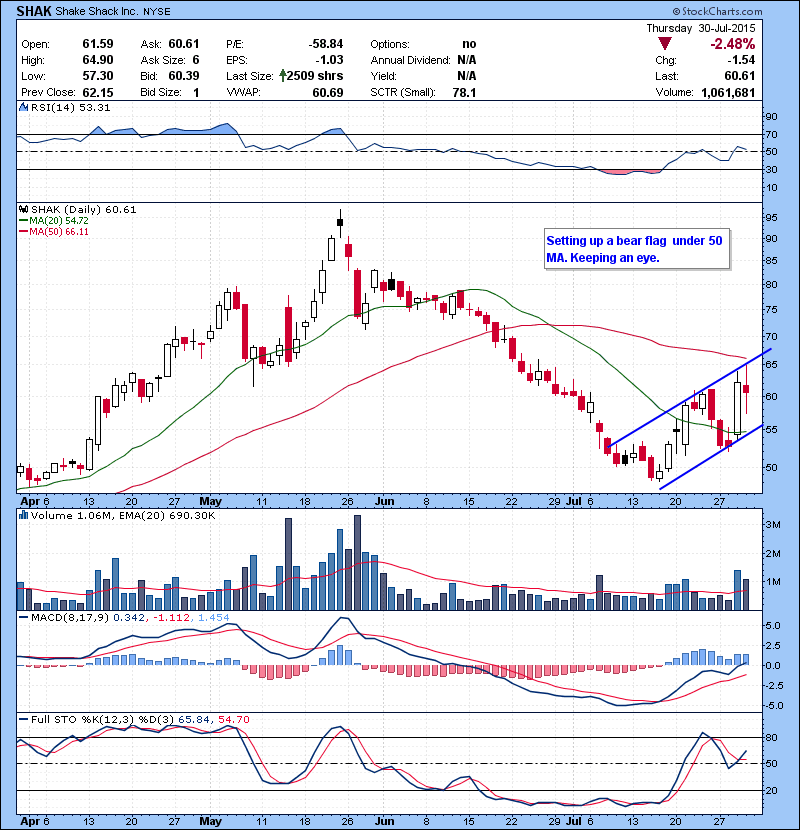
Task: Click the MACD value 0.342
Action: (129, 617)
